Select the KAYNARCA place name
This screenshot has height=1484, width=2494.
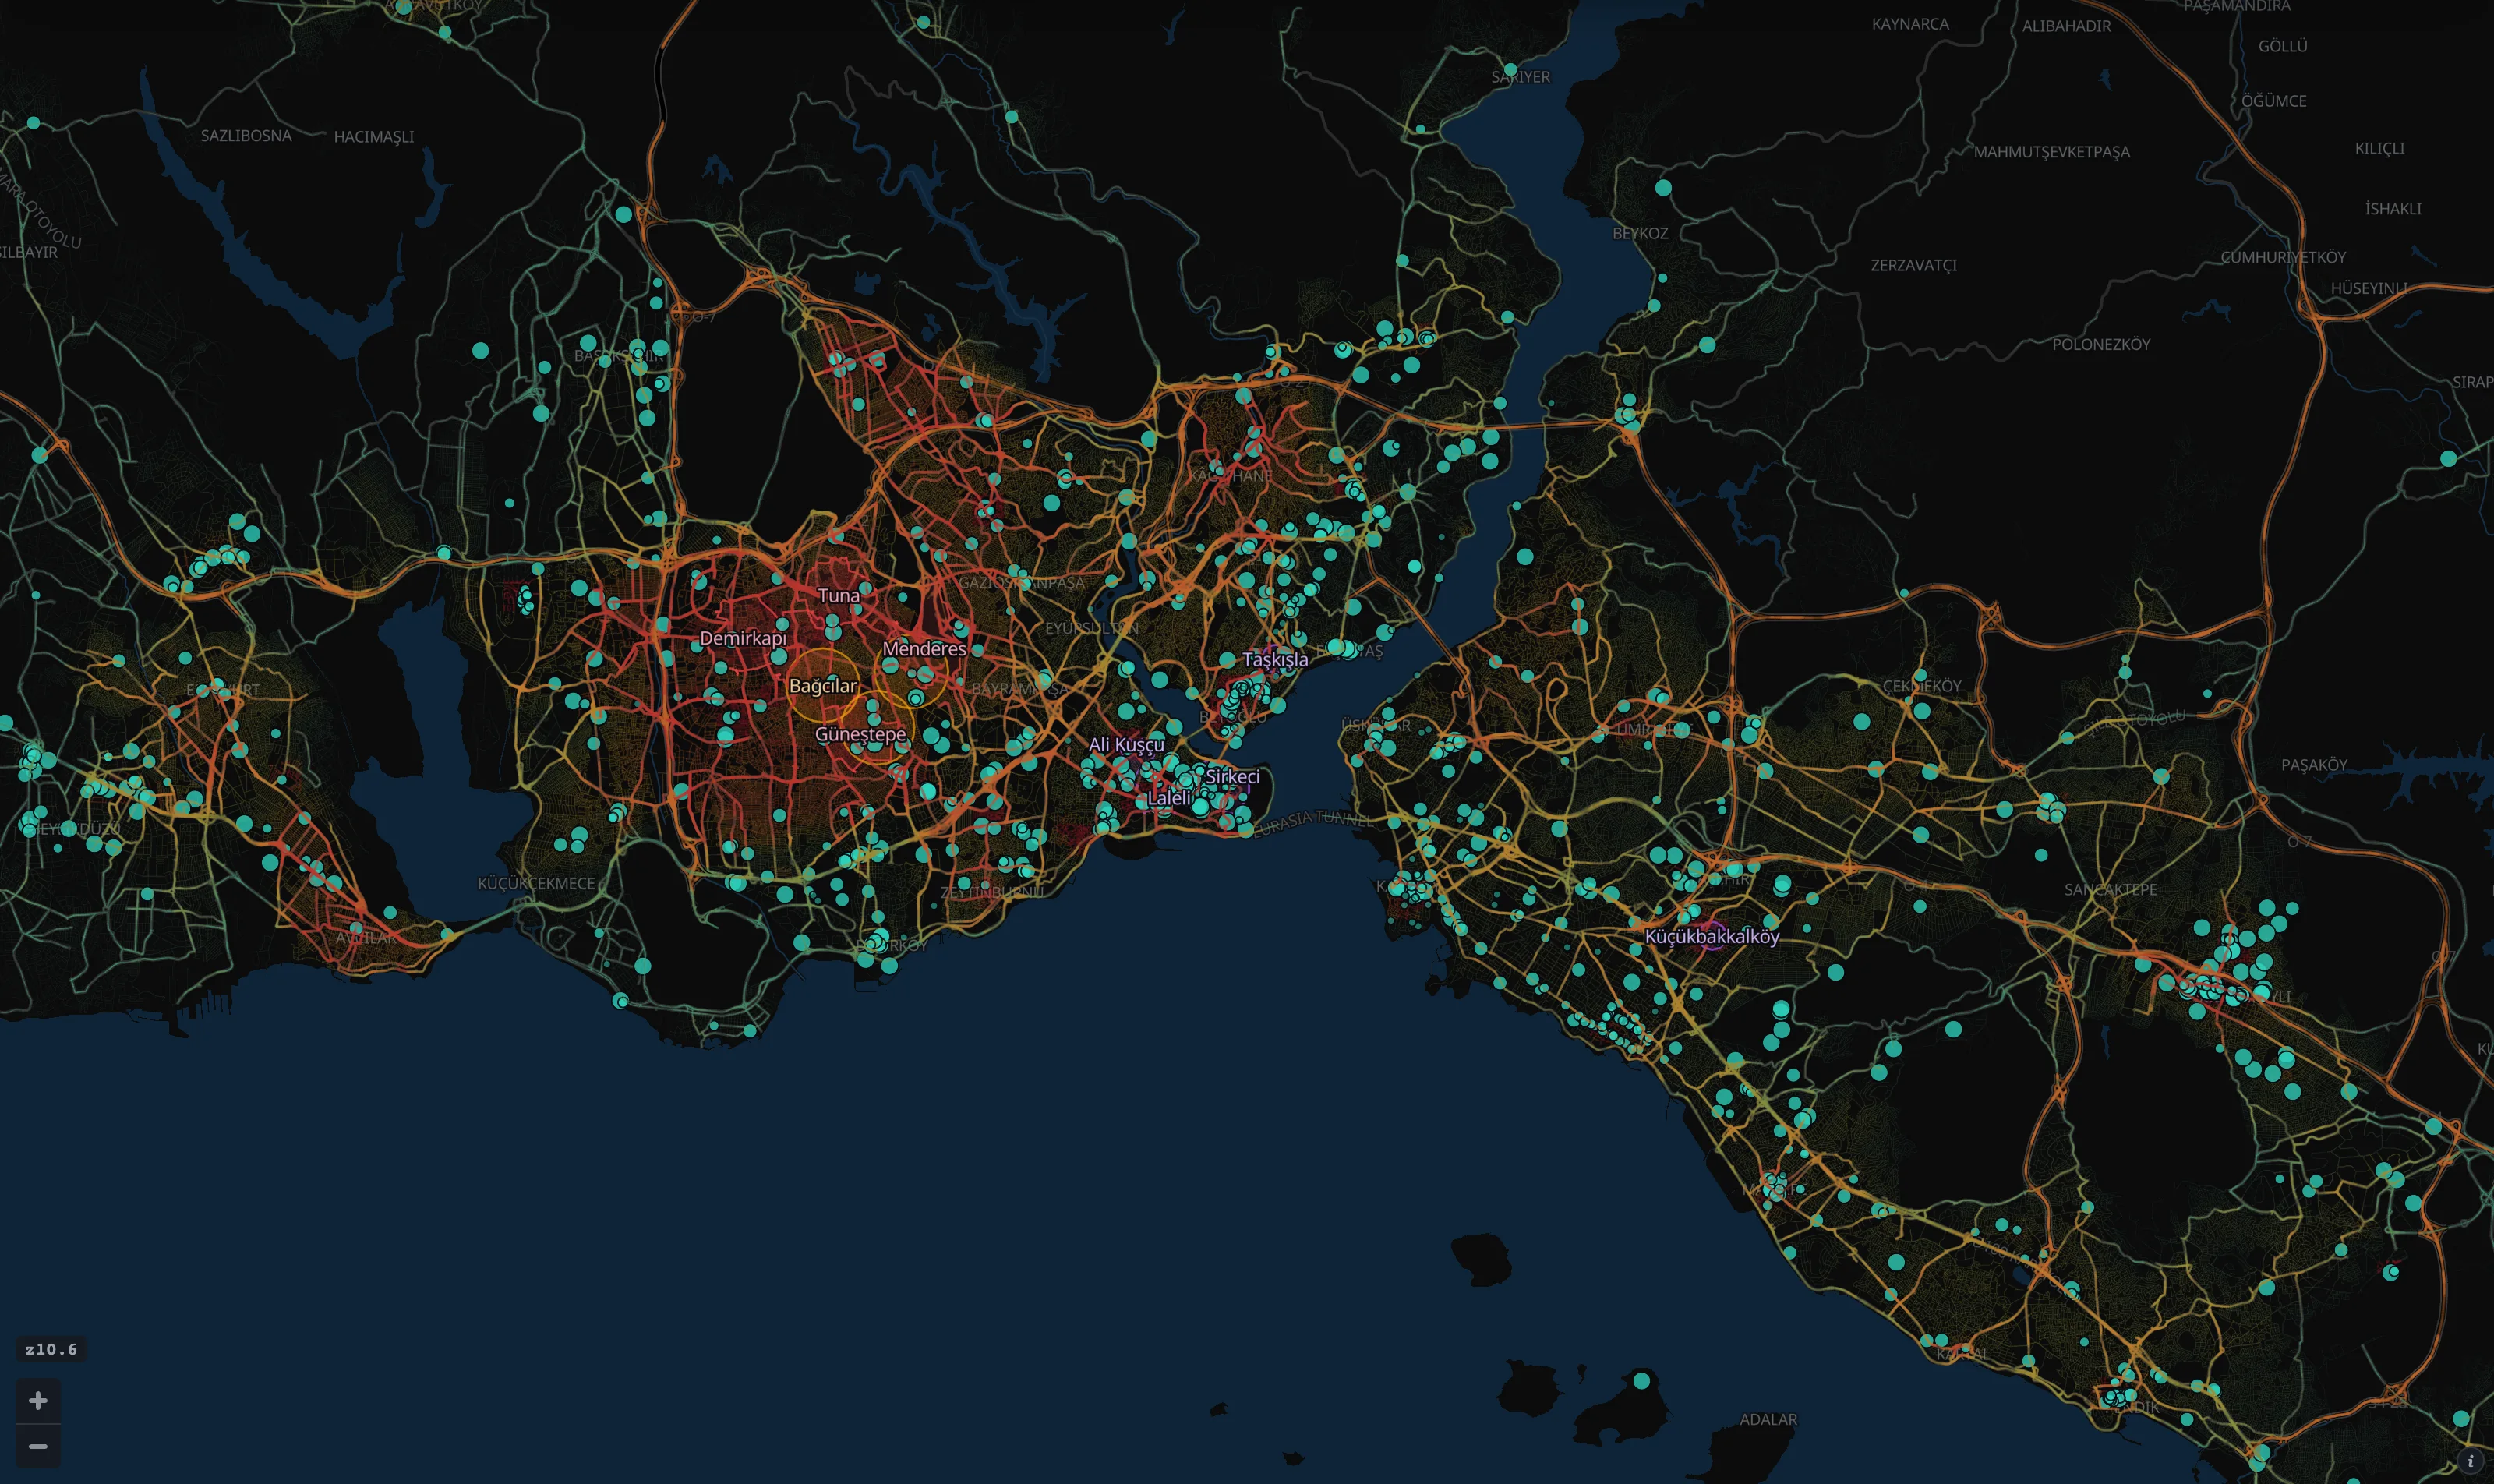[x=1910, y=24]
